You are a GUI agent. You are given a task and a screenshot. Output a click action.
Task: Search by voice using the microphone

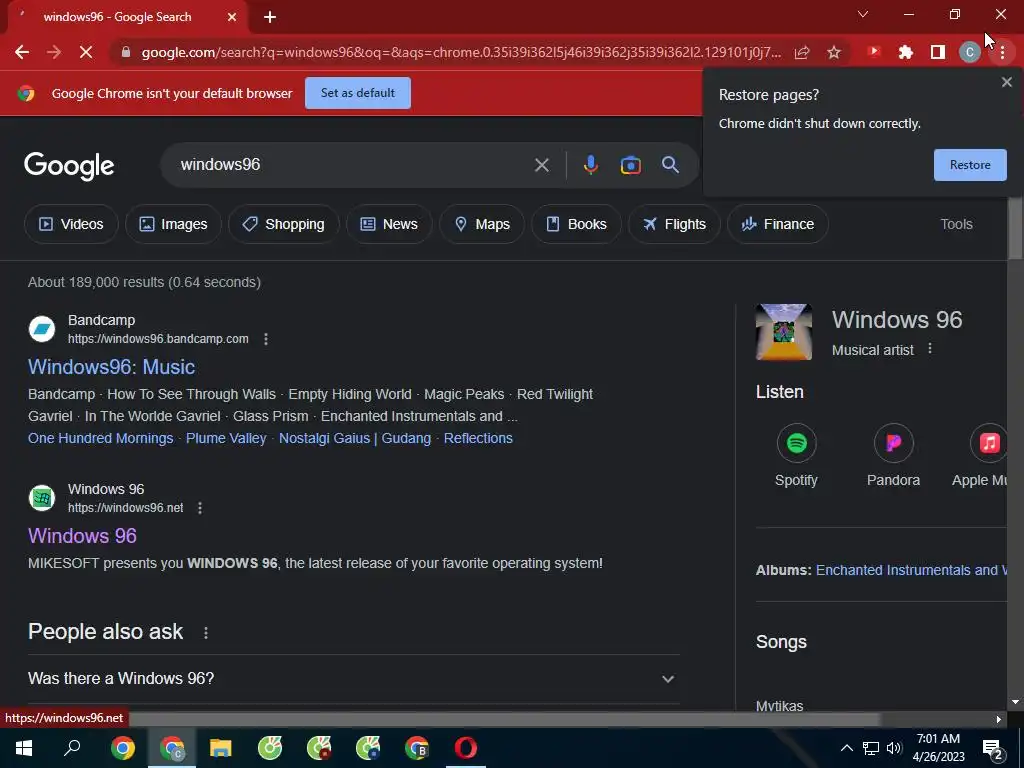pyautogui.click(x=590, y=165)
